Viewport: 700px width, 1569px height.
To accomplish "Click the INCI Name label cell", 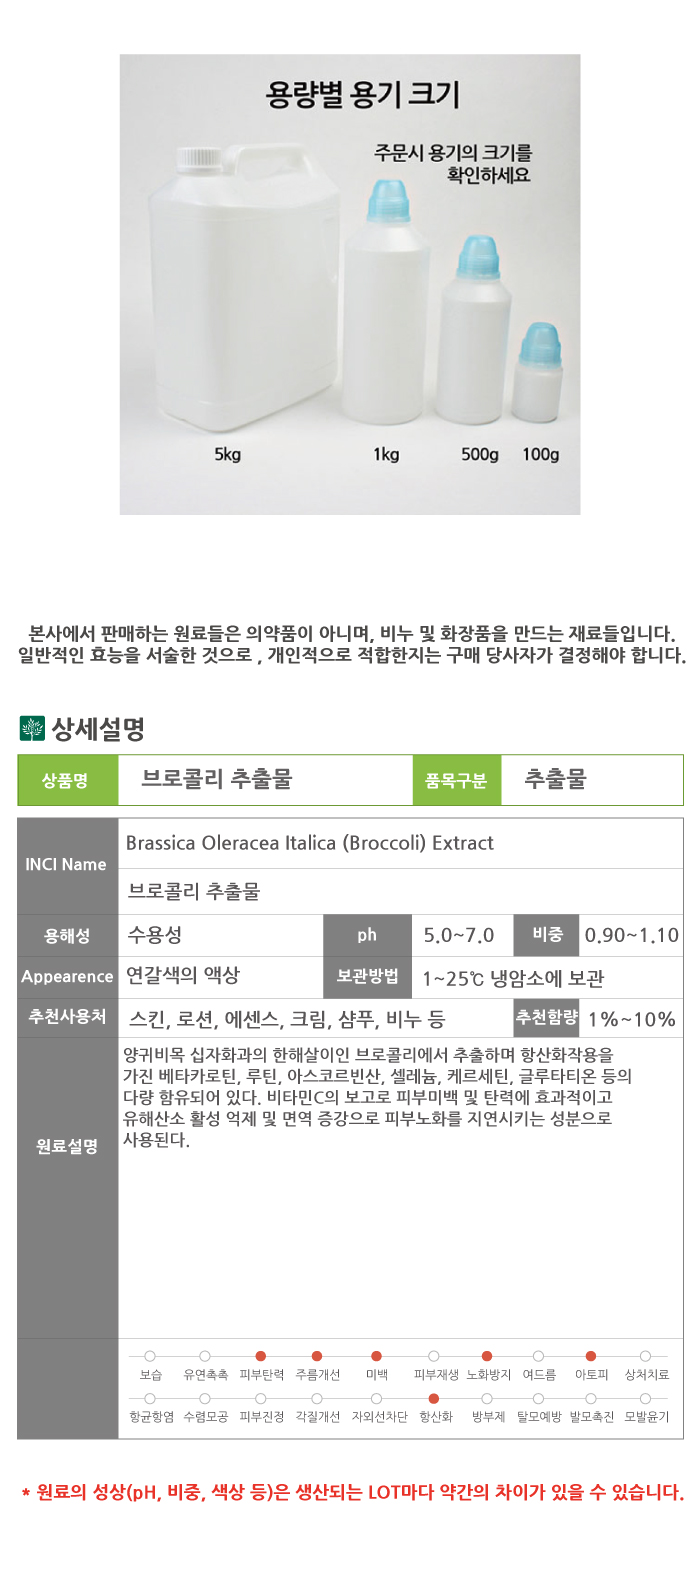I will click(67, 865).
